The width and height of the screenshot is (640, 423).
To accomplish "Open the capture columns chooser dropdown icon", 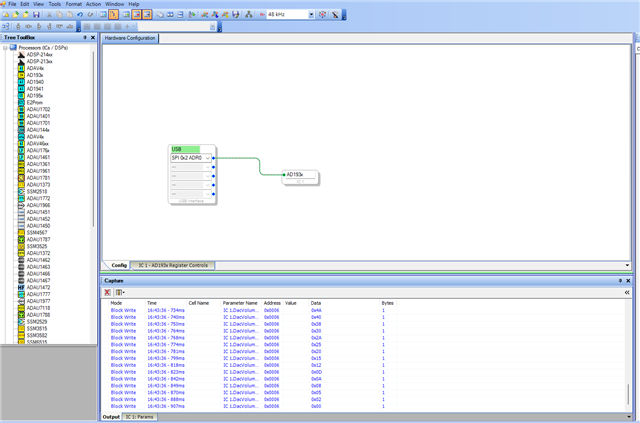I will click(120, 292).
